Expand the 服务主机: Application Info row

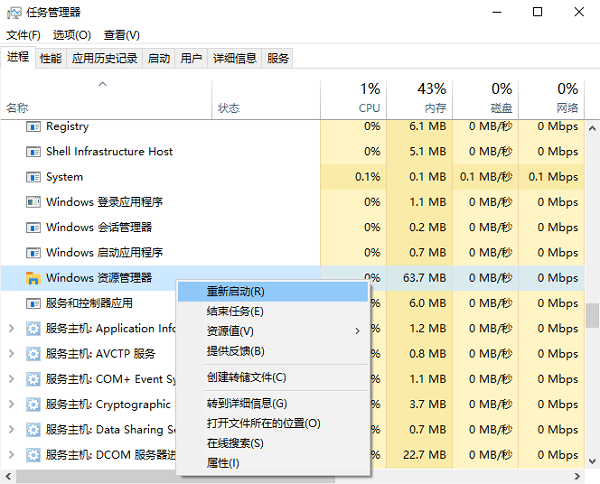tap(11, 328)
